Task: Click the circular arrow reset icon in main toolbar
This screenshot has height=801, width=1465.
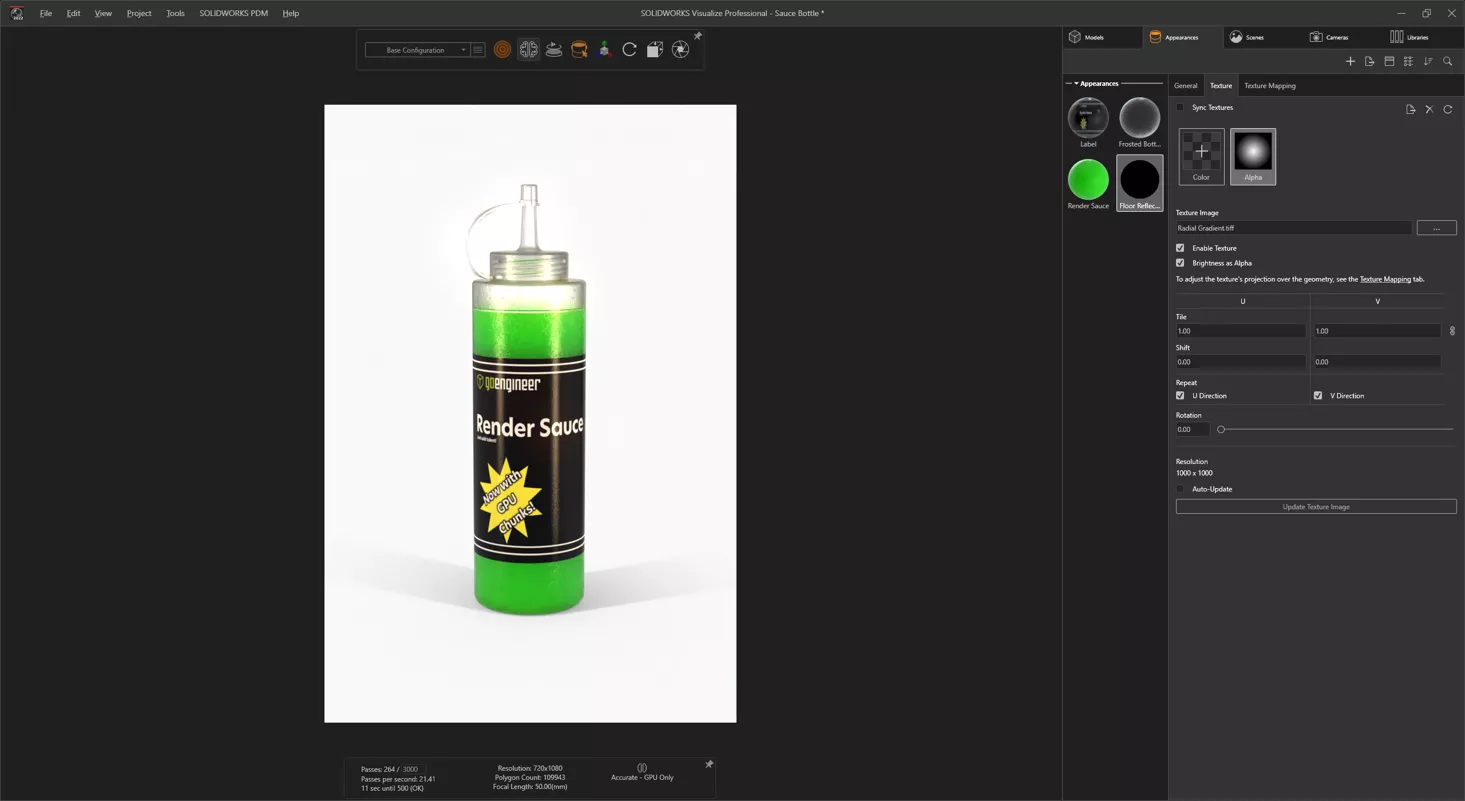Action: (x=629, y=50)
